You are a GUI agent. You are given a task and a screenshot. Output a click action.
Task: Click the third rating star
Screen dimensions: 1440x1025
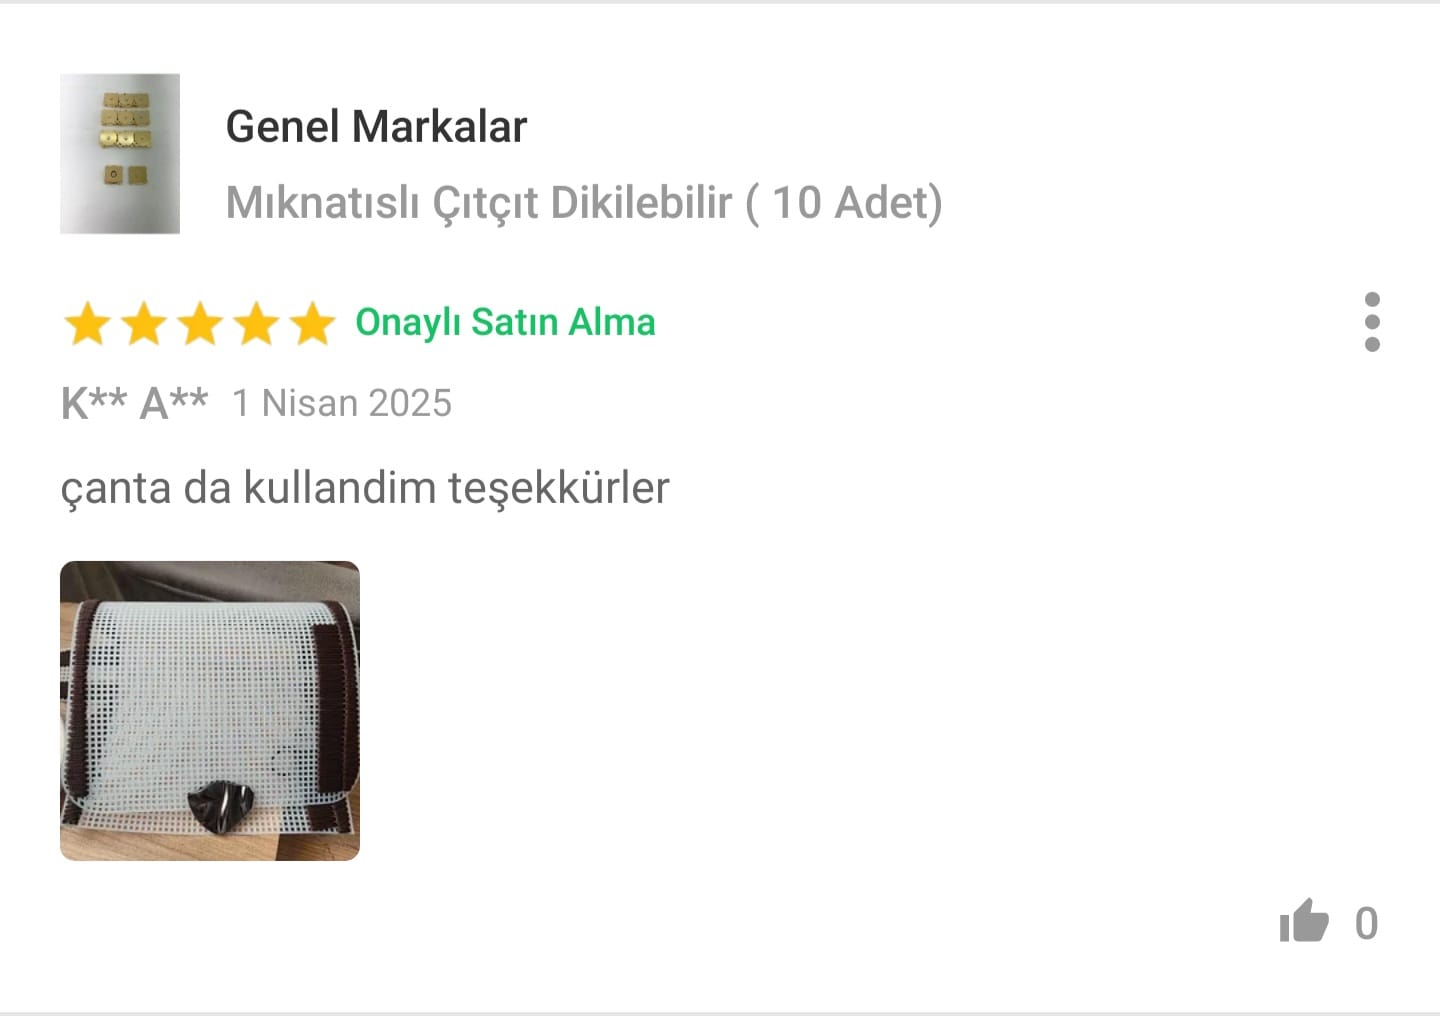200,324
